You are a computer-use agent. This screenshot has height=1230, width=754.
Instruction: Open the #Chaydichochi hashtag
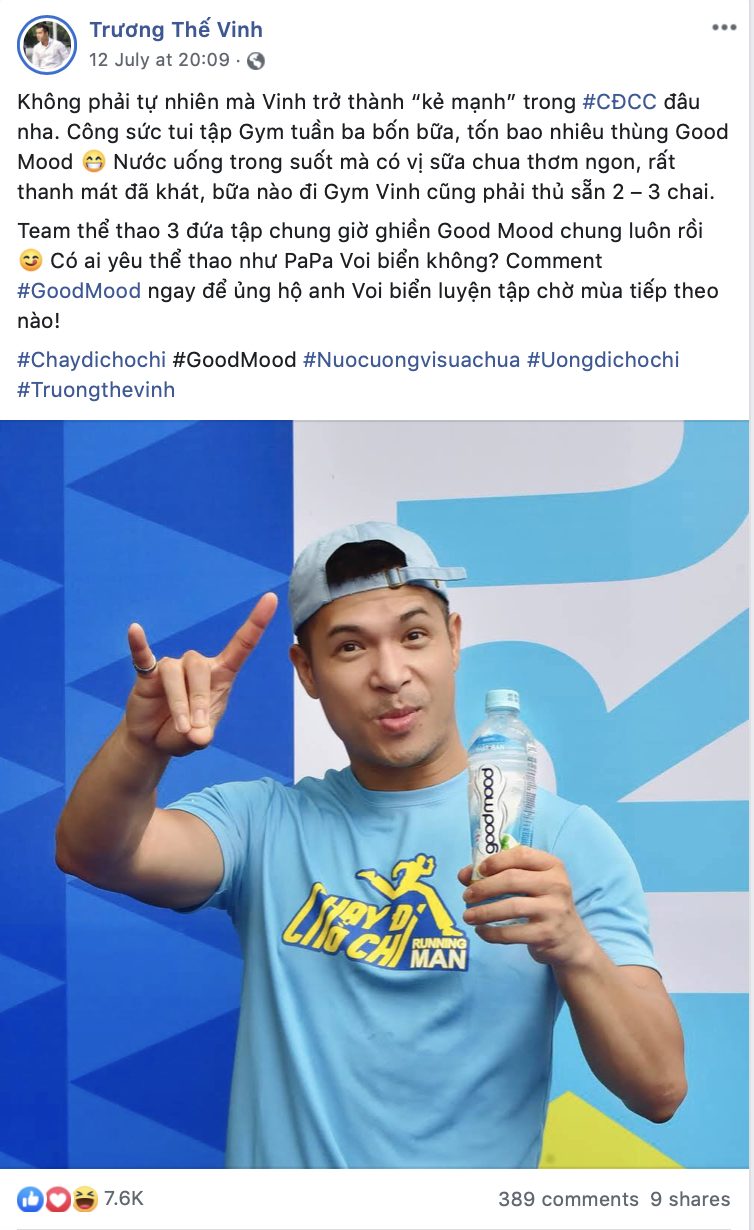click(91, 359)
